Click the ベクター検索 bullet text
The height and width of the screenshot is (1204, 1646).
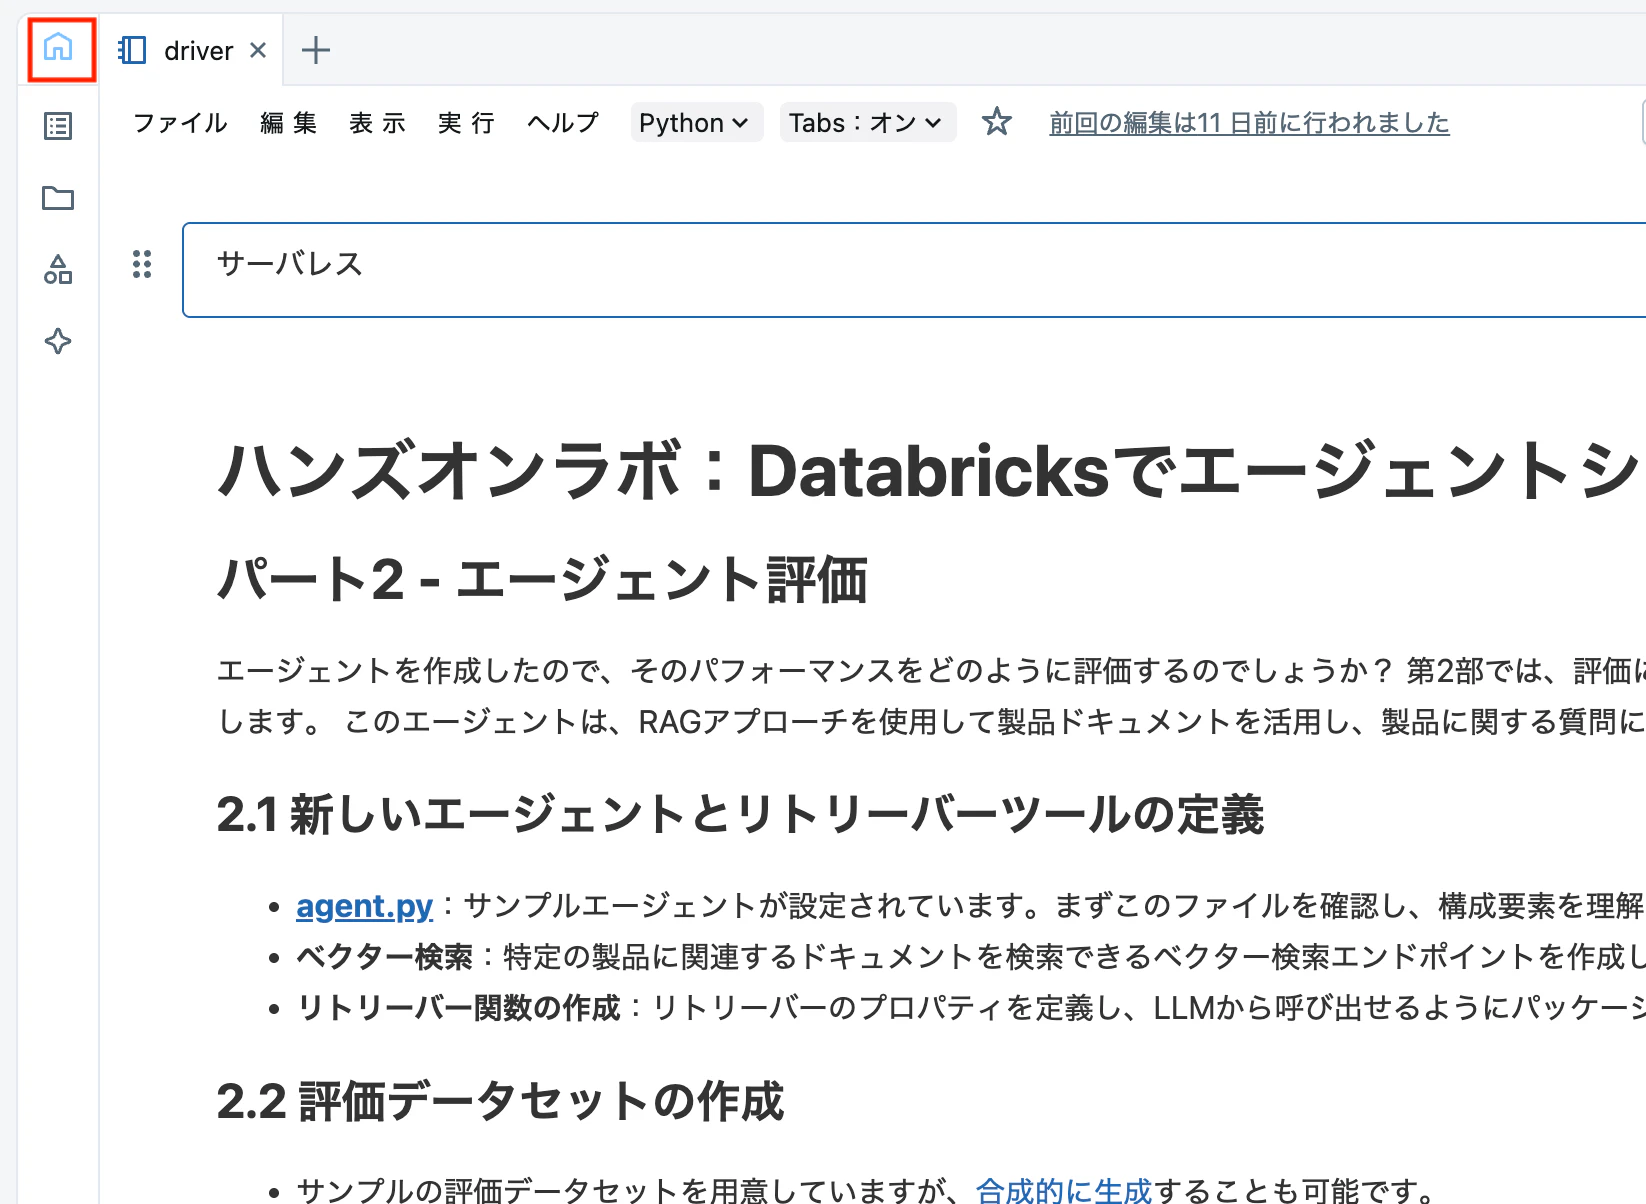384,957
